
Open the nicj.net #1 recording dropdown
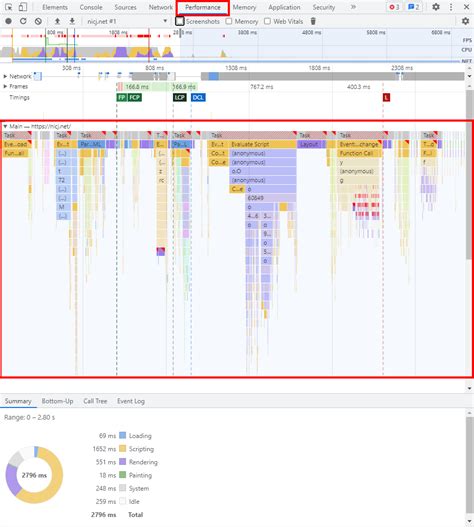(x=127, y=21)
